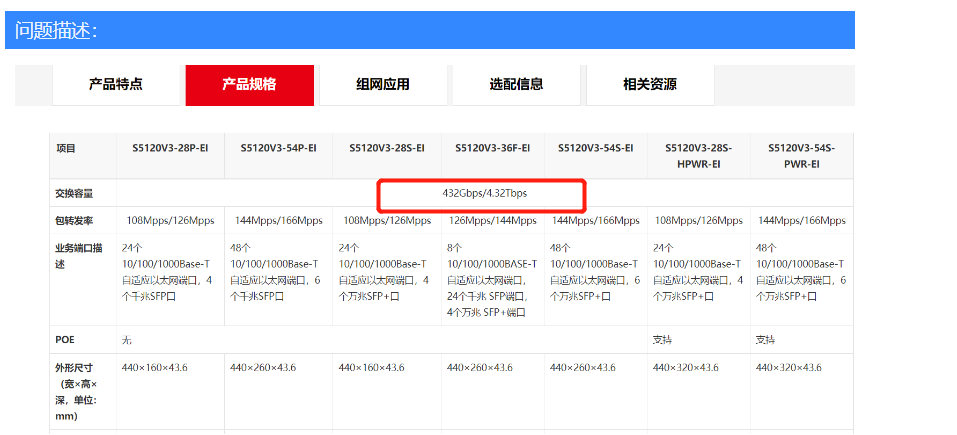Click the POE value 无
This screenshot has height=435, width=957.
click(127, 340)
